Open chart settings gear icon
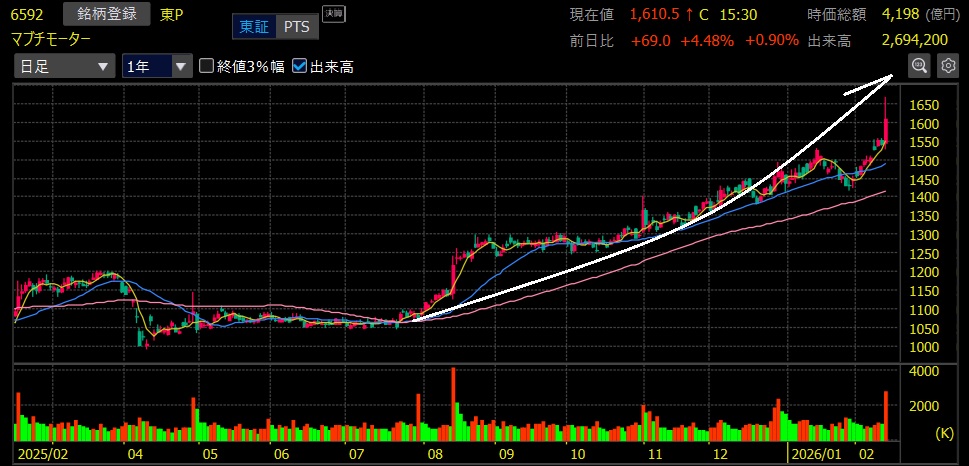Image resolution: width=969 pixels, height=466 pixels. pyautogui.click(x=946, y=66)
